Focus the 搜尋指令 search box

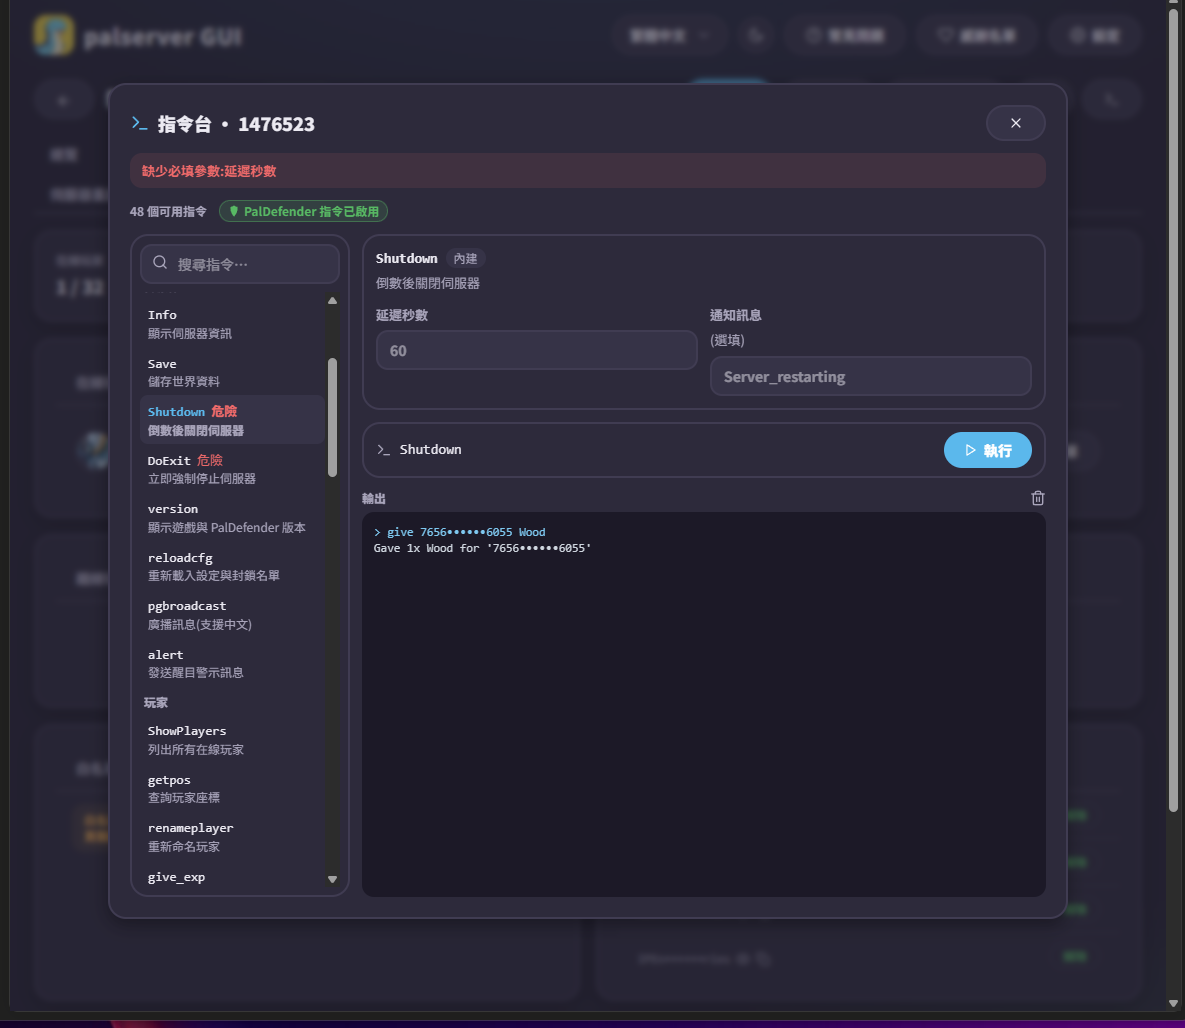[x=240, y=264]
